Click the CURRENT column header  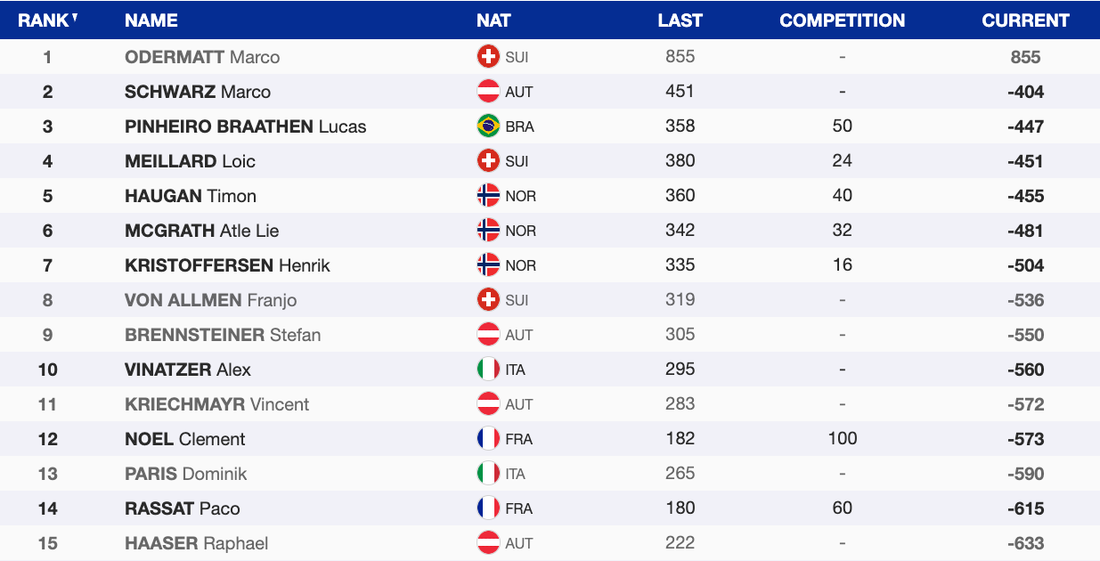click(1025, 20)
